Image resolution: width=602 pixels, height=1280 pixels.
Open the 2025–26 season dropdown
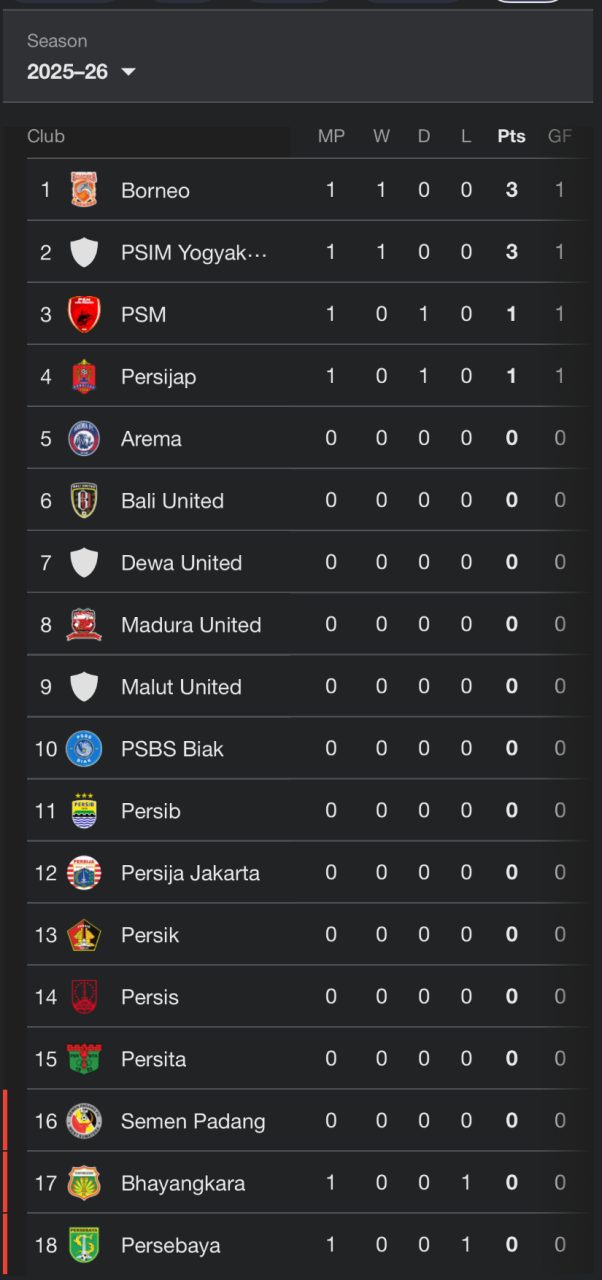click(x=82, y=72)
